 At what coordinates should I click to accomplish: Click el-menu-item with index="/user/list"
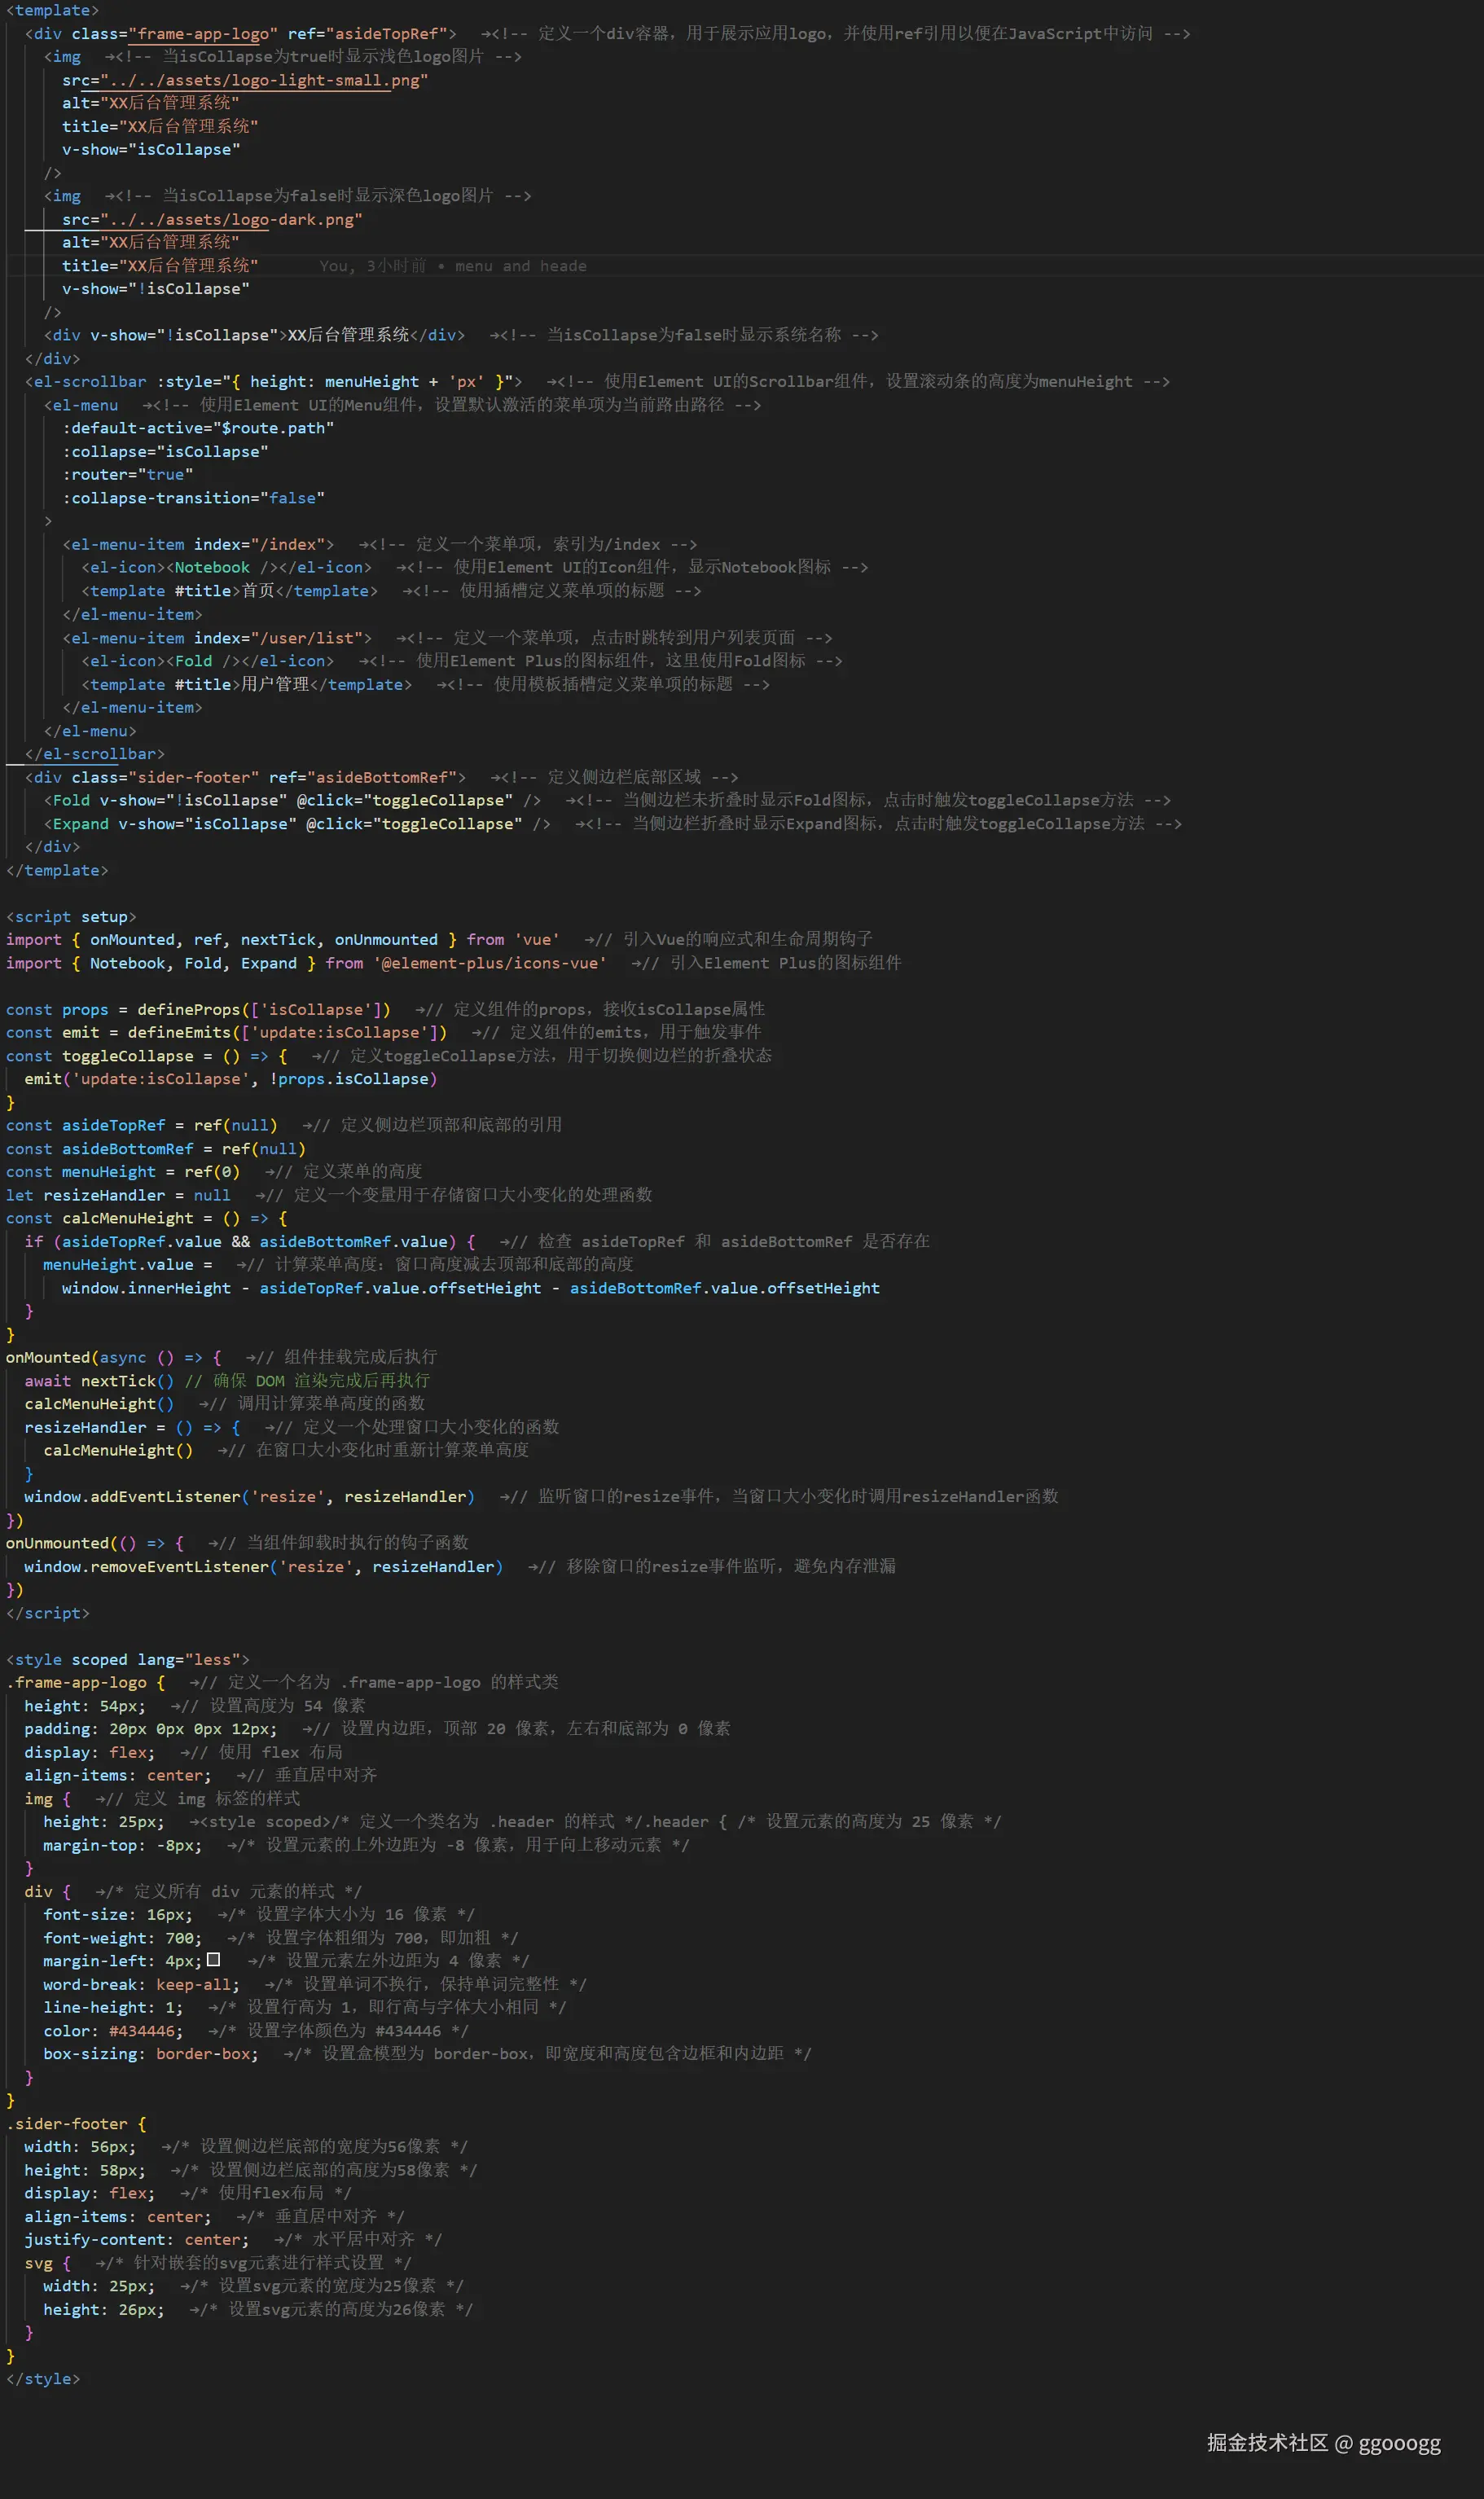[217, 638]
